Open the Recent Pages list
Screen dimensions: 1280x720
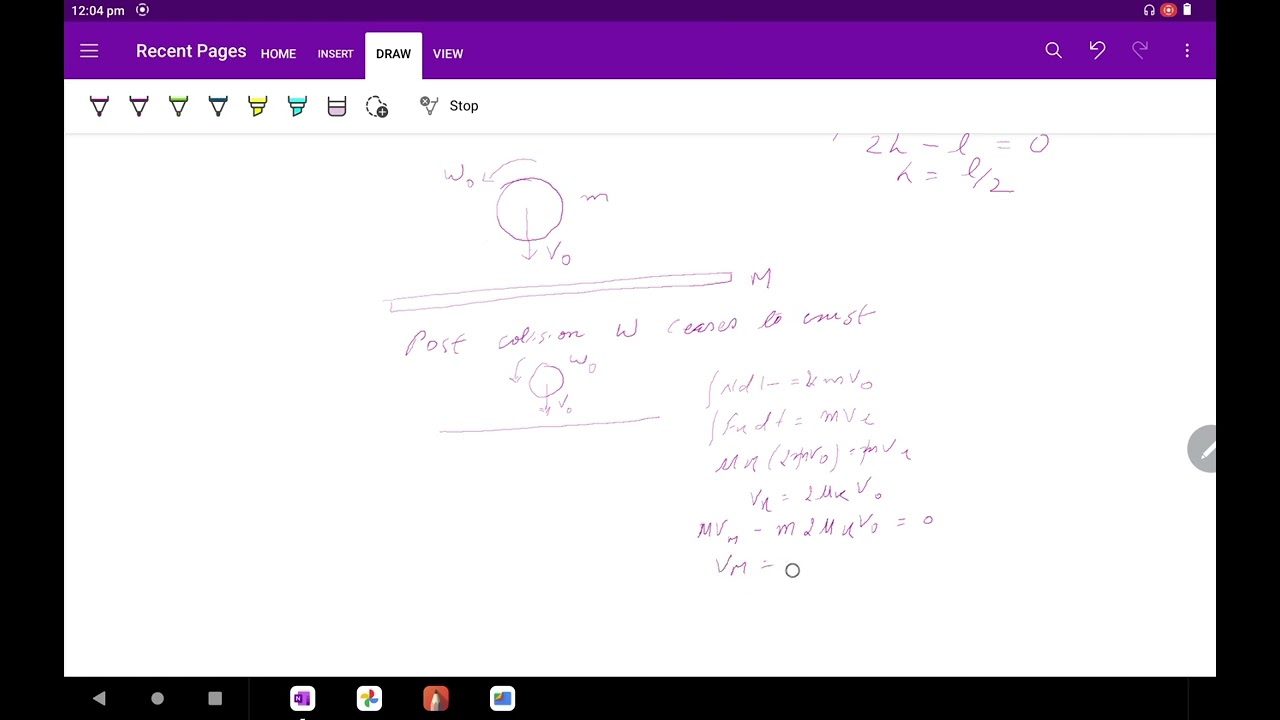[191, 51]
